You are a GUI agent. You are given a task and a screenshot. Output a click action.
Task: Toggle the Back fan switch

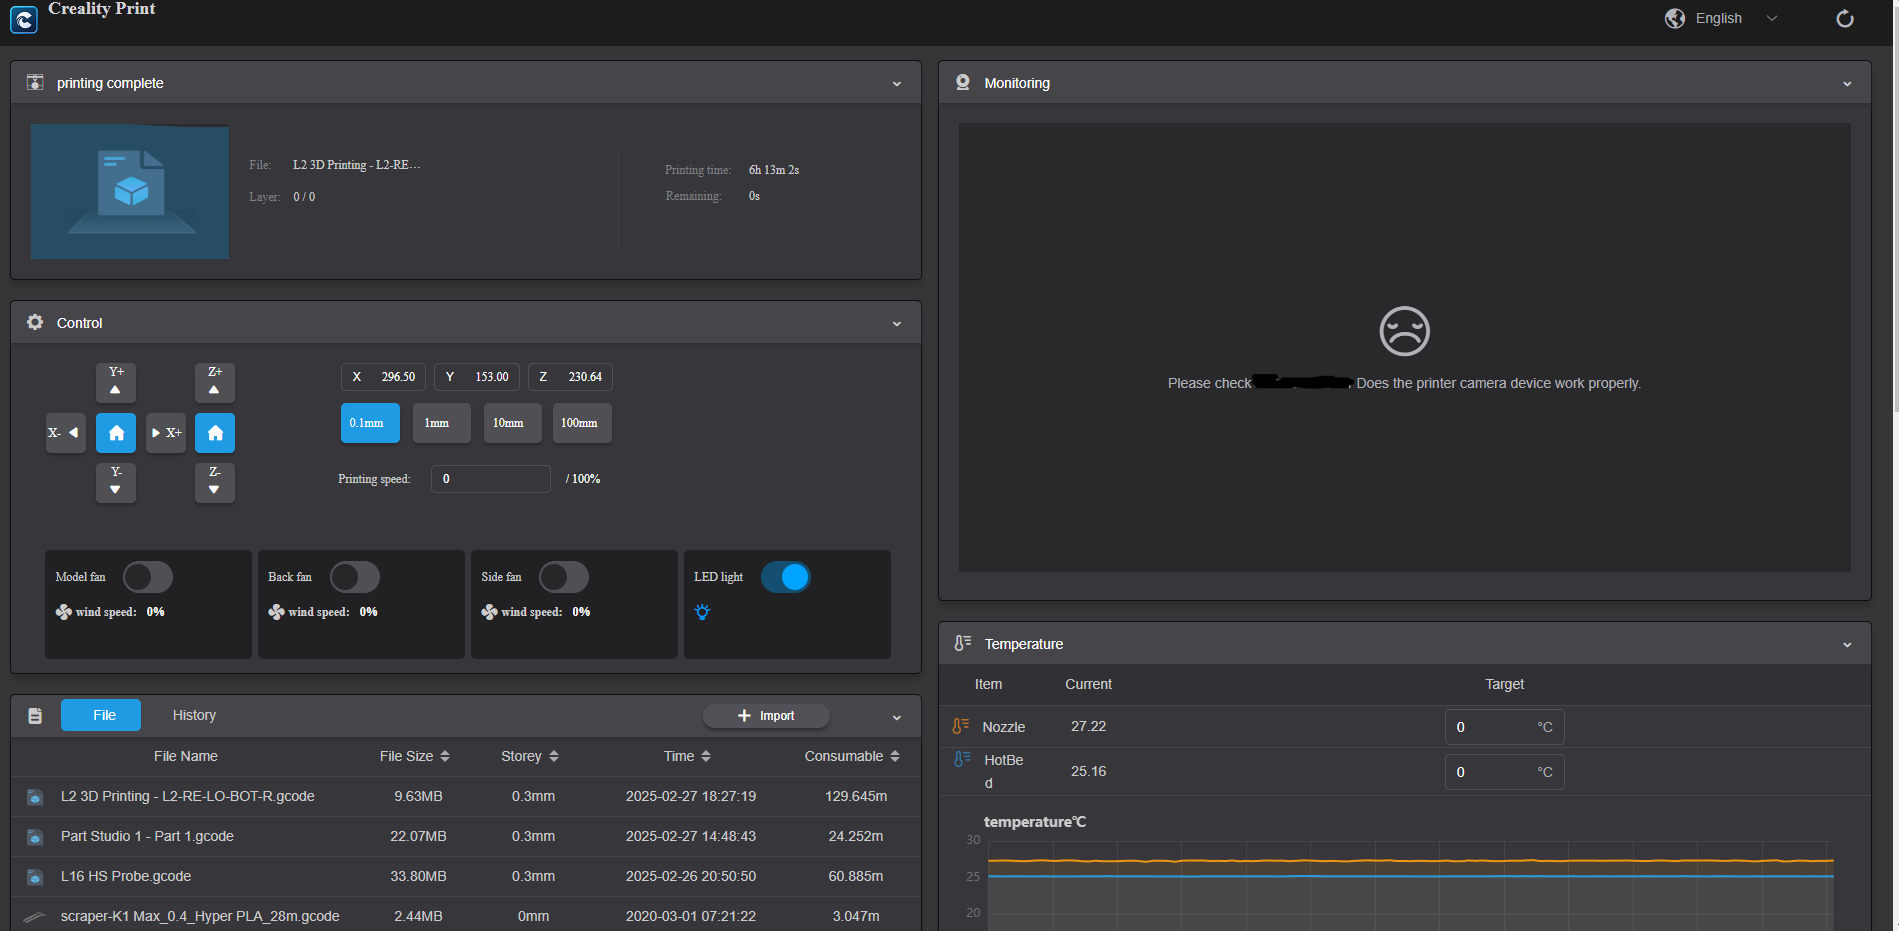pyautogui.click(x=355, y=577)
